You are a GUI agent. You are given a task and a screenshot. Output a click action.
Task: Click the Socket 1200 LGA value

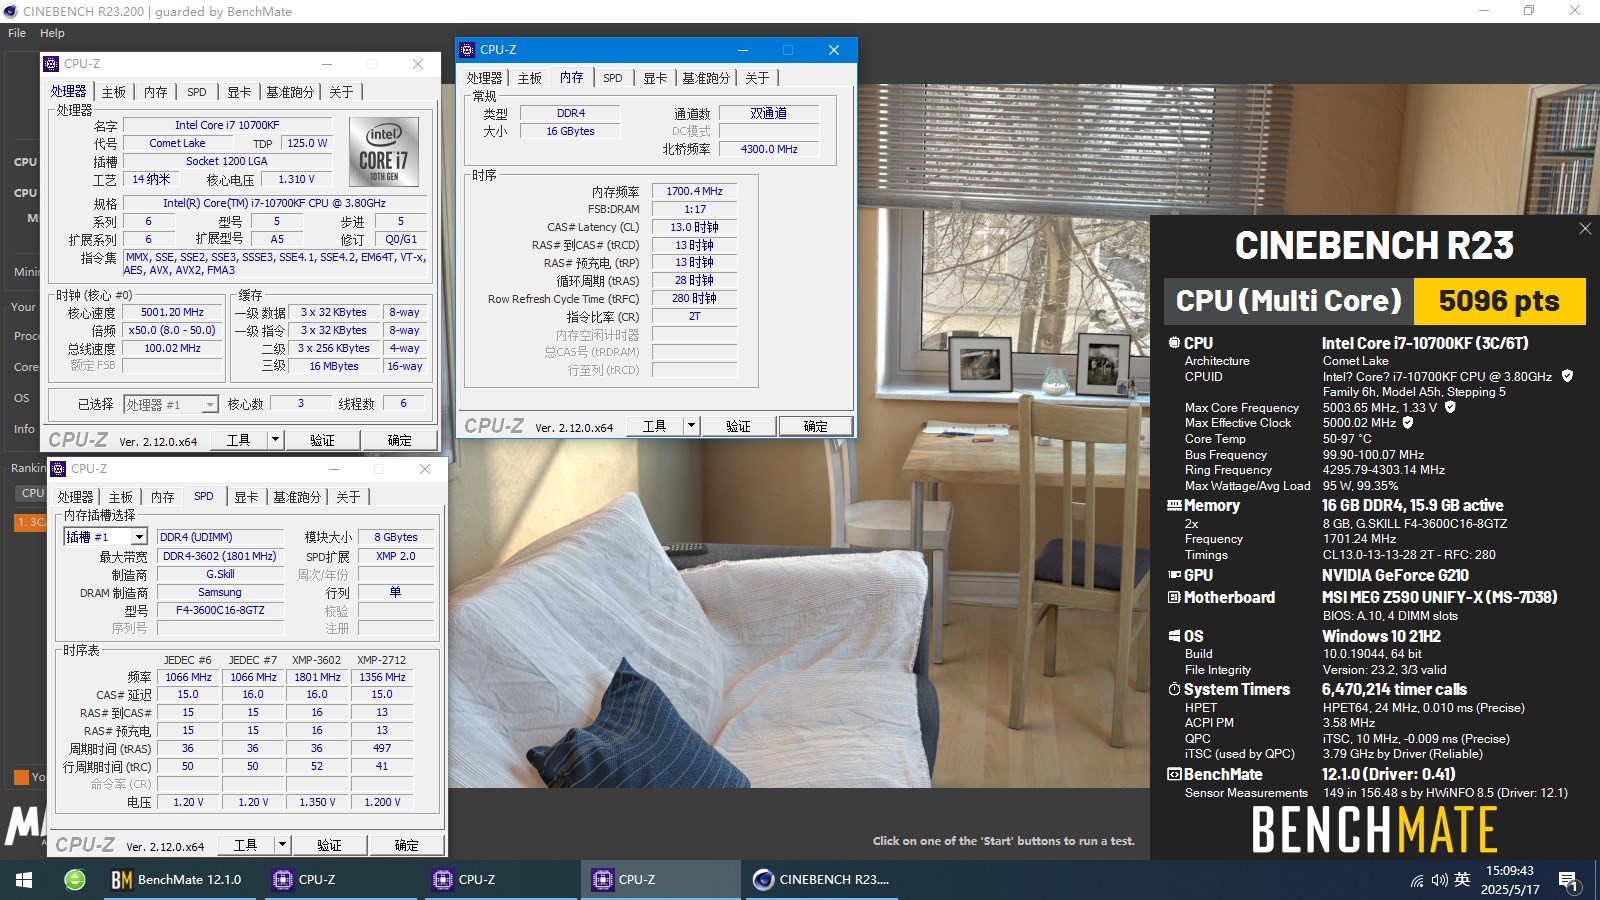[226, 161]
